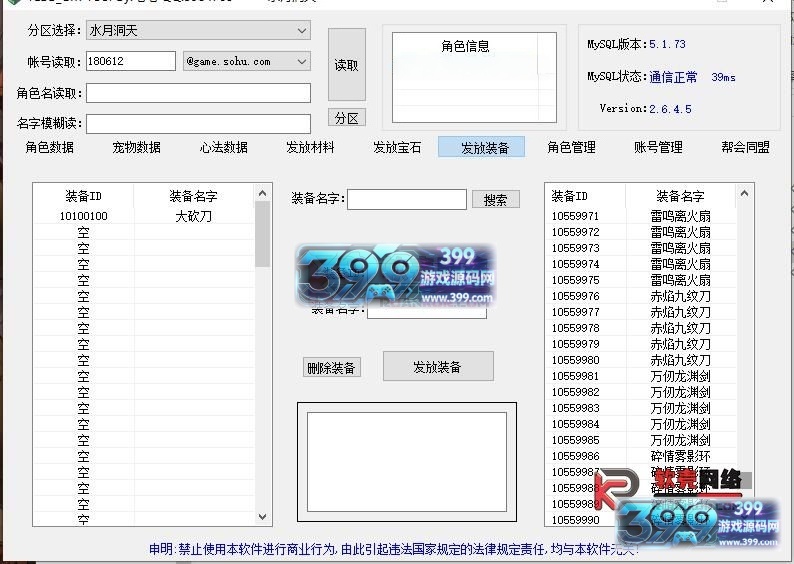Select the 发放宝石 tab

397,147
